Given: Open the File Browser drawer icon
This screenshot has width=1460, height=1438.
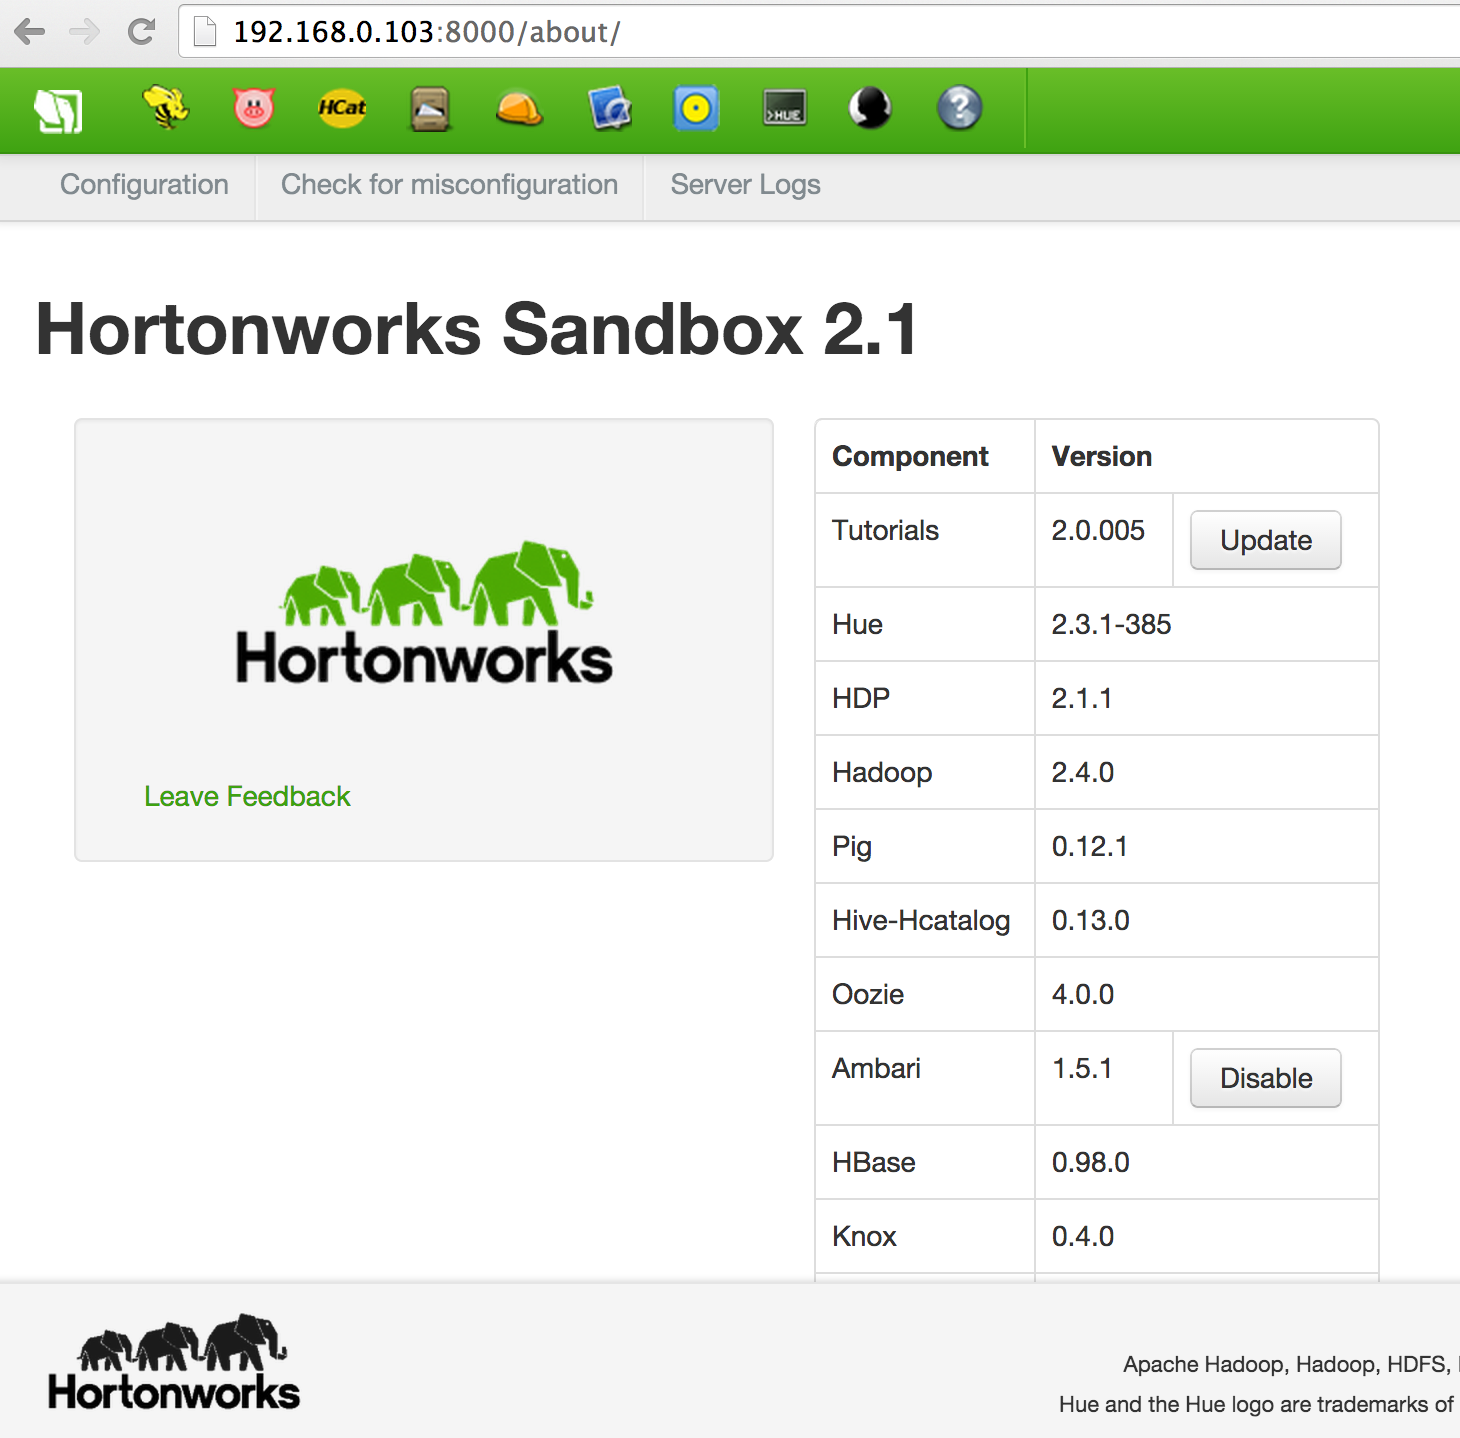Looking at the screenshot, I should point(430,109).
